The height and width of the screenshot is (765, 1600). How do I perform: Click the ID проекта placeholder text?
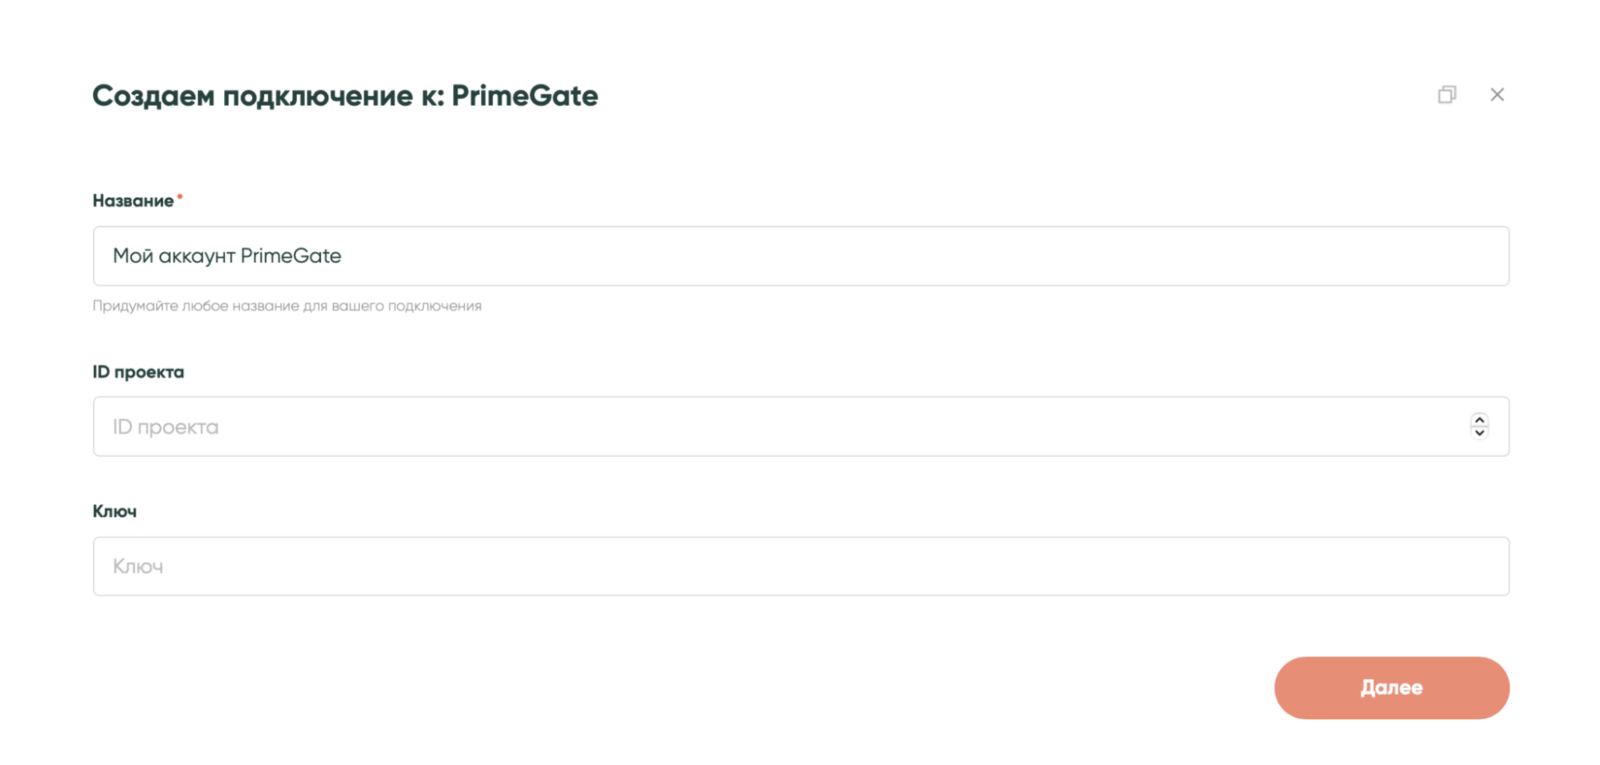166,427
